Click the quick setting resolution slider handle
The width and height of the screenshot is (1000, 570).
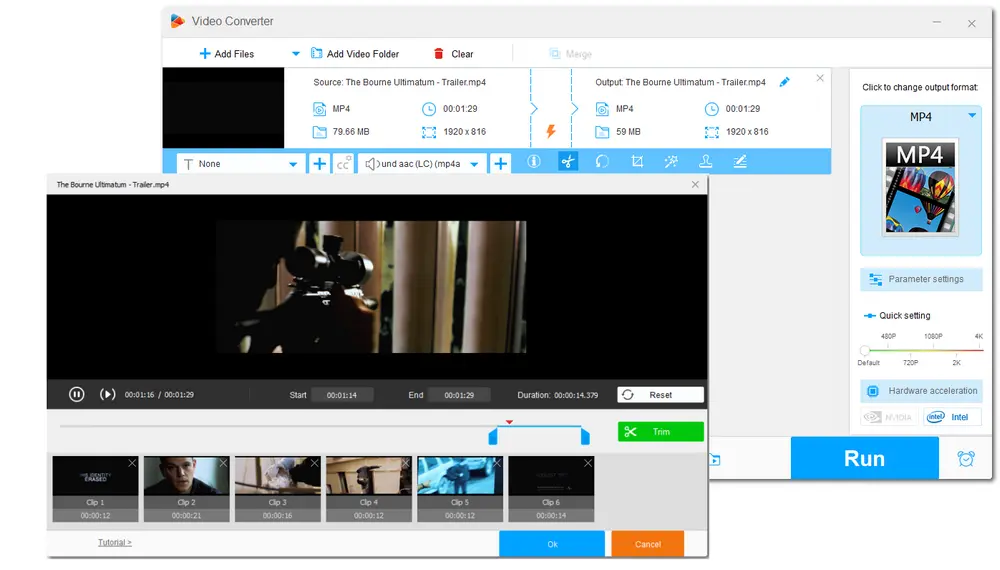click(x=864, y=350)
